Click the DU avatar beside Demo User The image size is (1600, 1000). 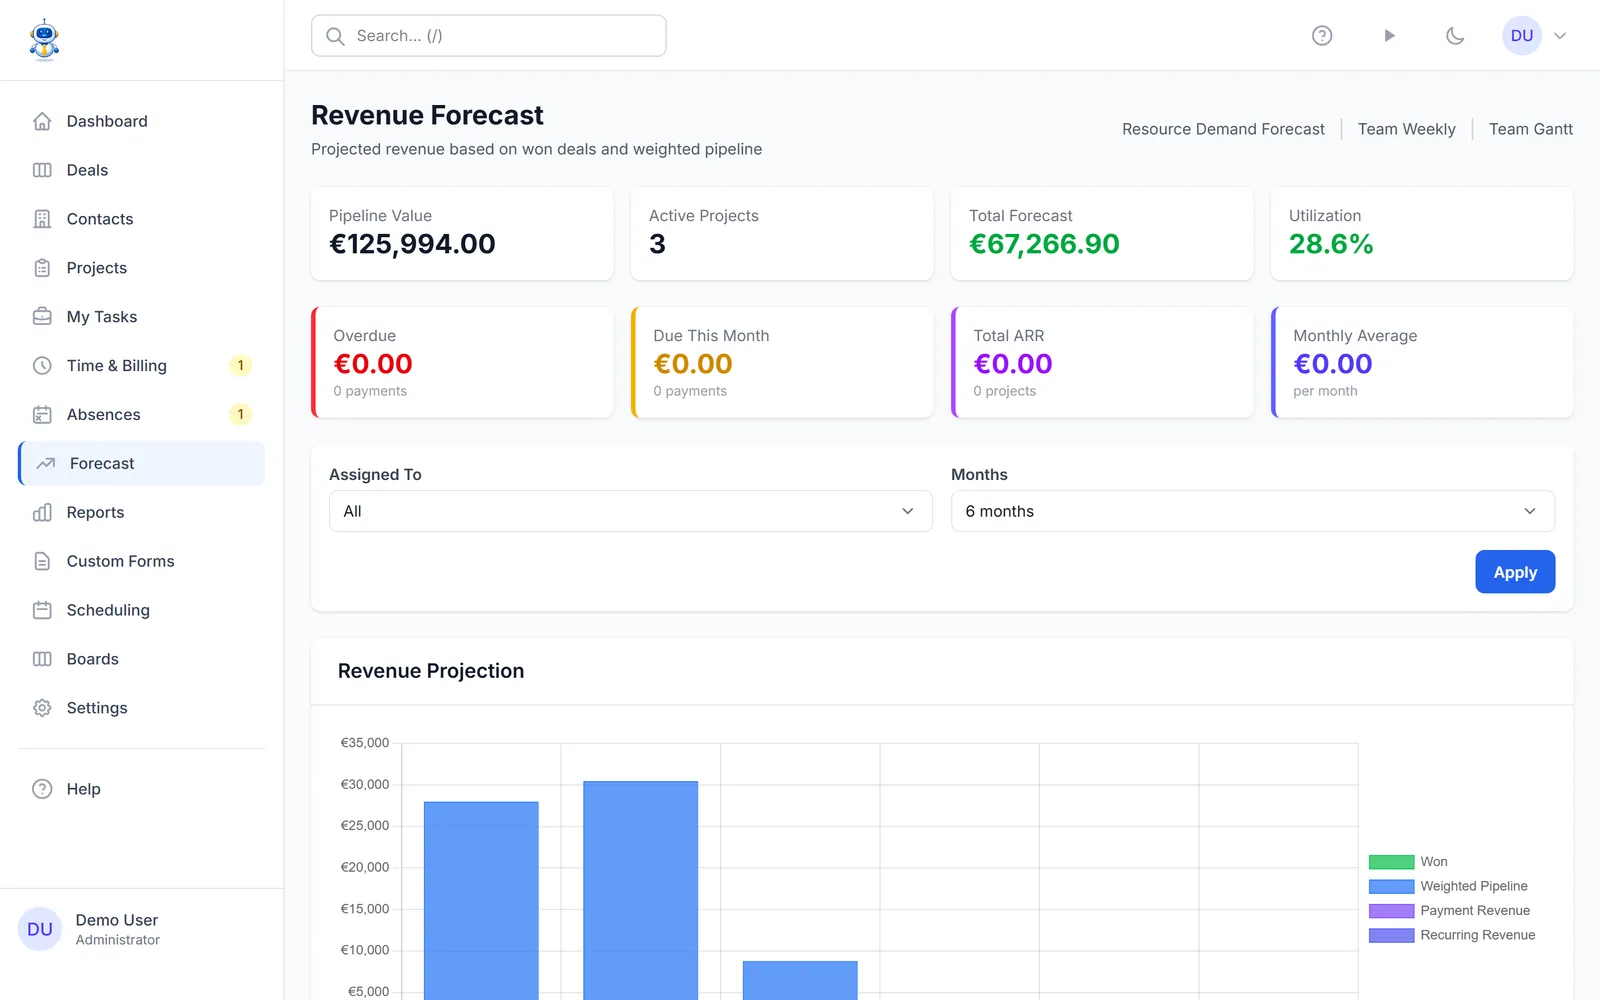[x=40, y=929]
